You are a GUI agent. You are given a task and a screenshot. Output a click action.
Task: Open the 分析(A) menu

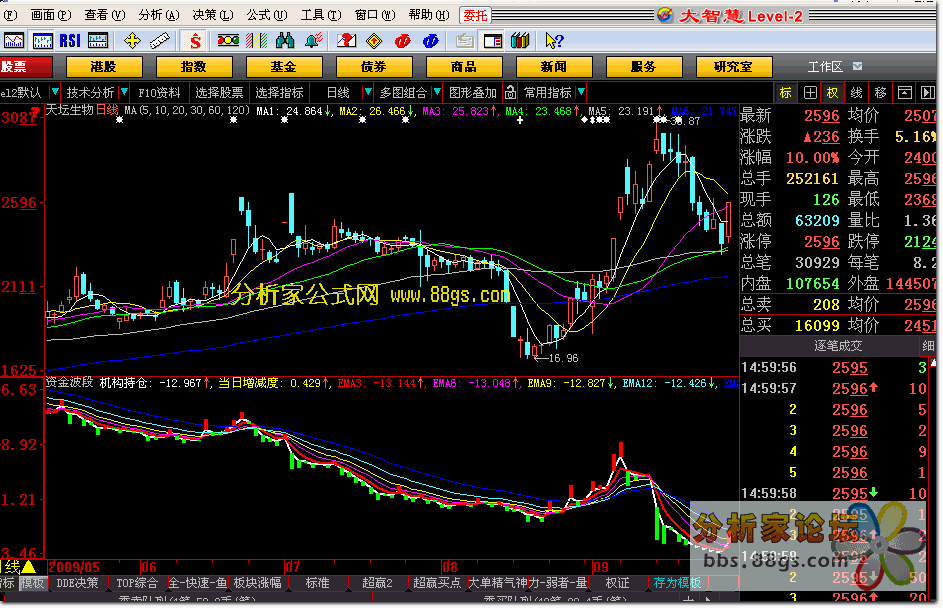159,14
